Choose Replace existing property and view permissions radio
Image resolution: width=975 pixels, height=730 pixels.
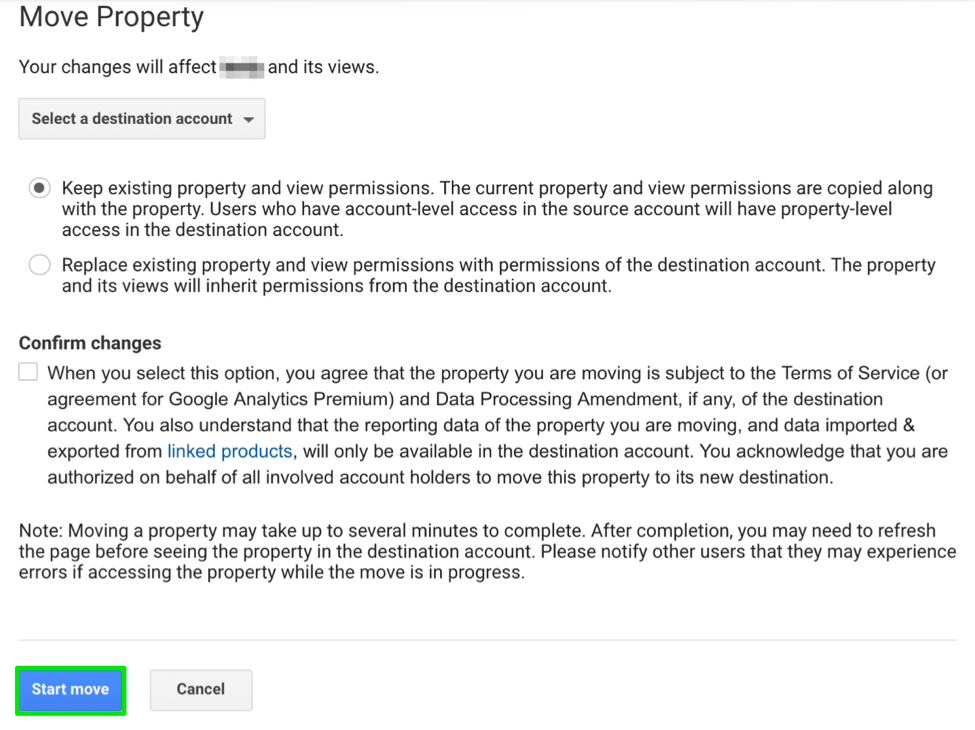40,264
